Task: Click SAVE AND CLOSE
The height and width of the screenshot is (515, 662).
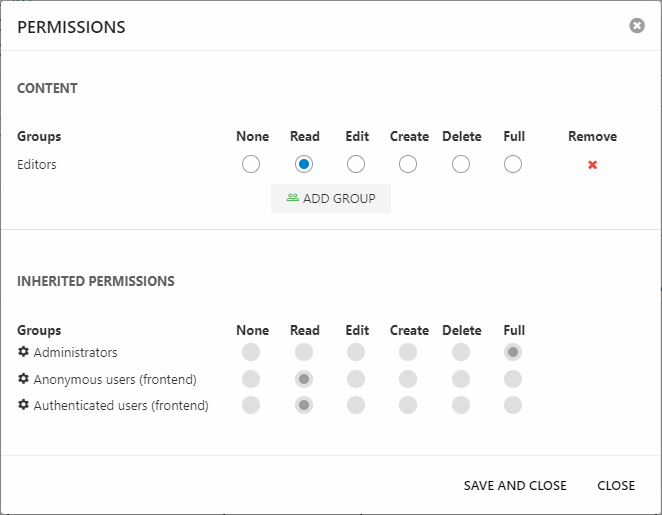Action: [515, 485]
